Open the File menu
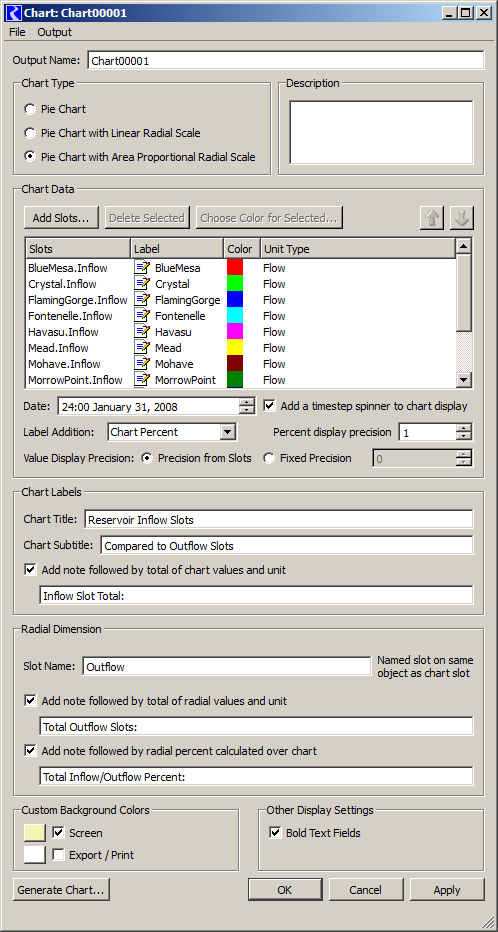 pyautogui.click(x=17, y=32)
